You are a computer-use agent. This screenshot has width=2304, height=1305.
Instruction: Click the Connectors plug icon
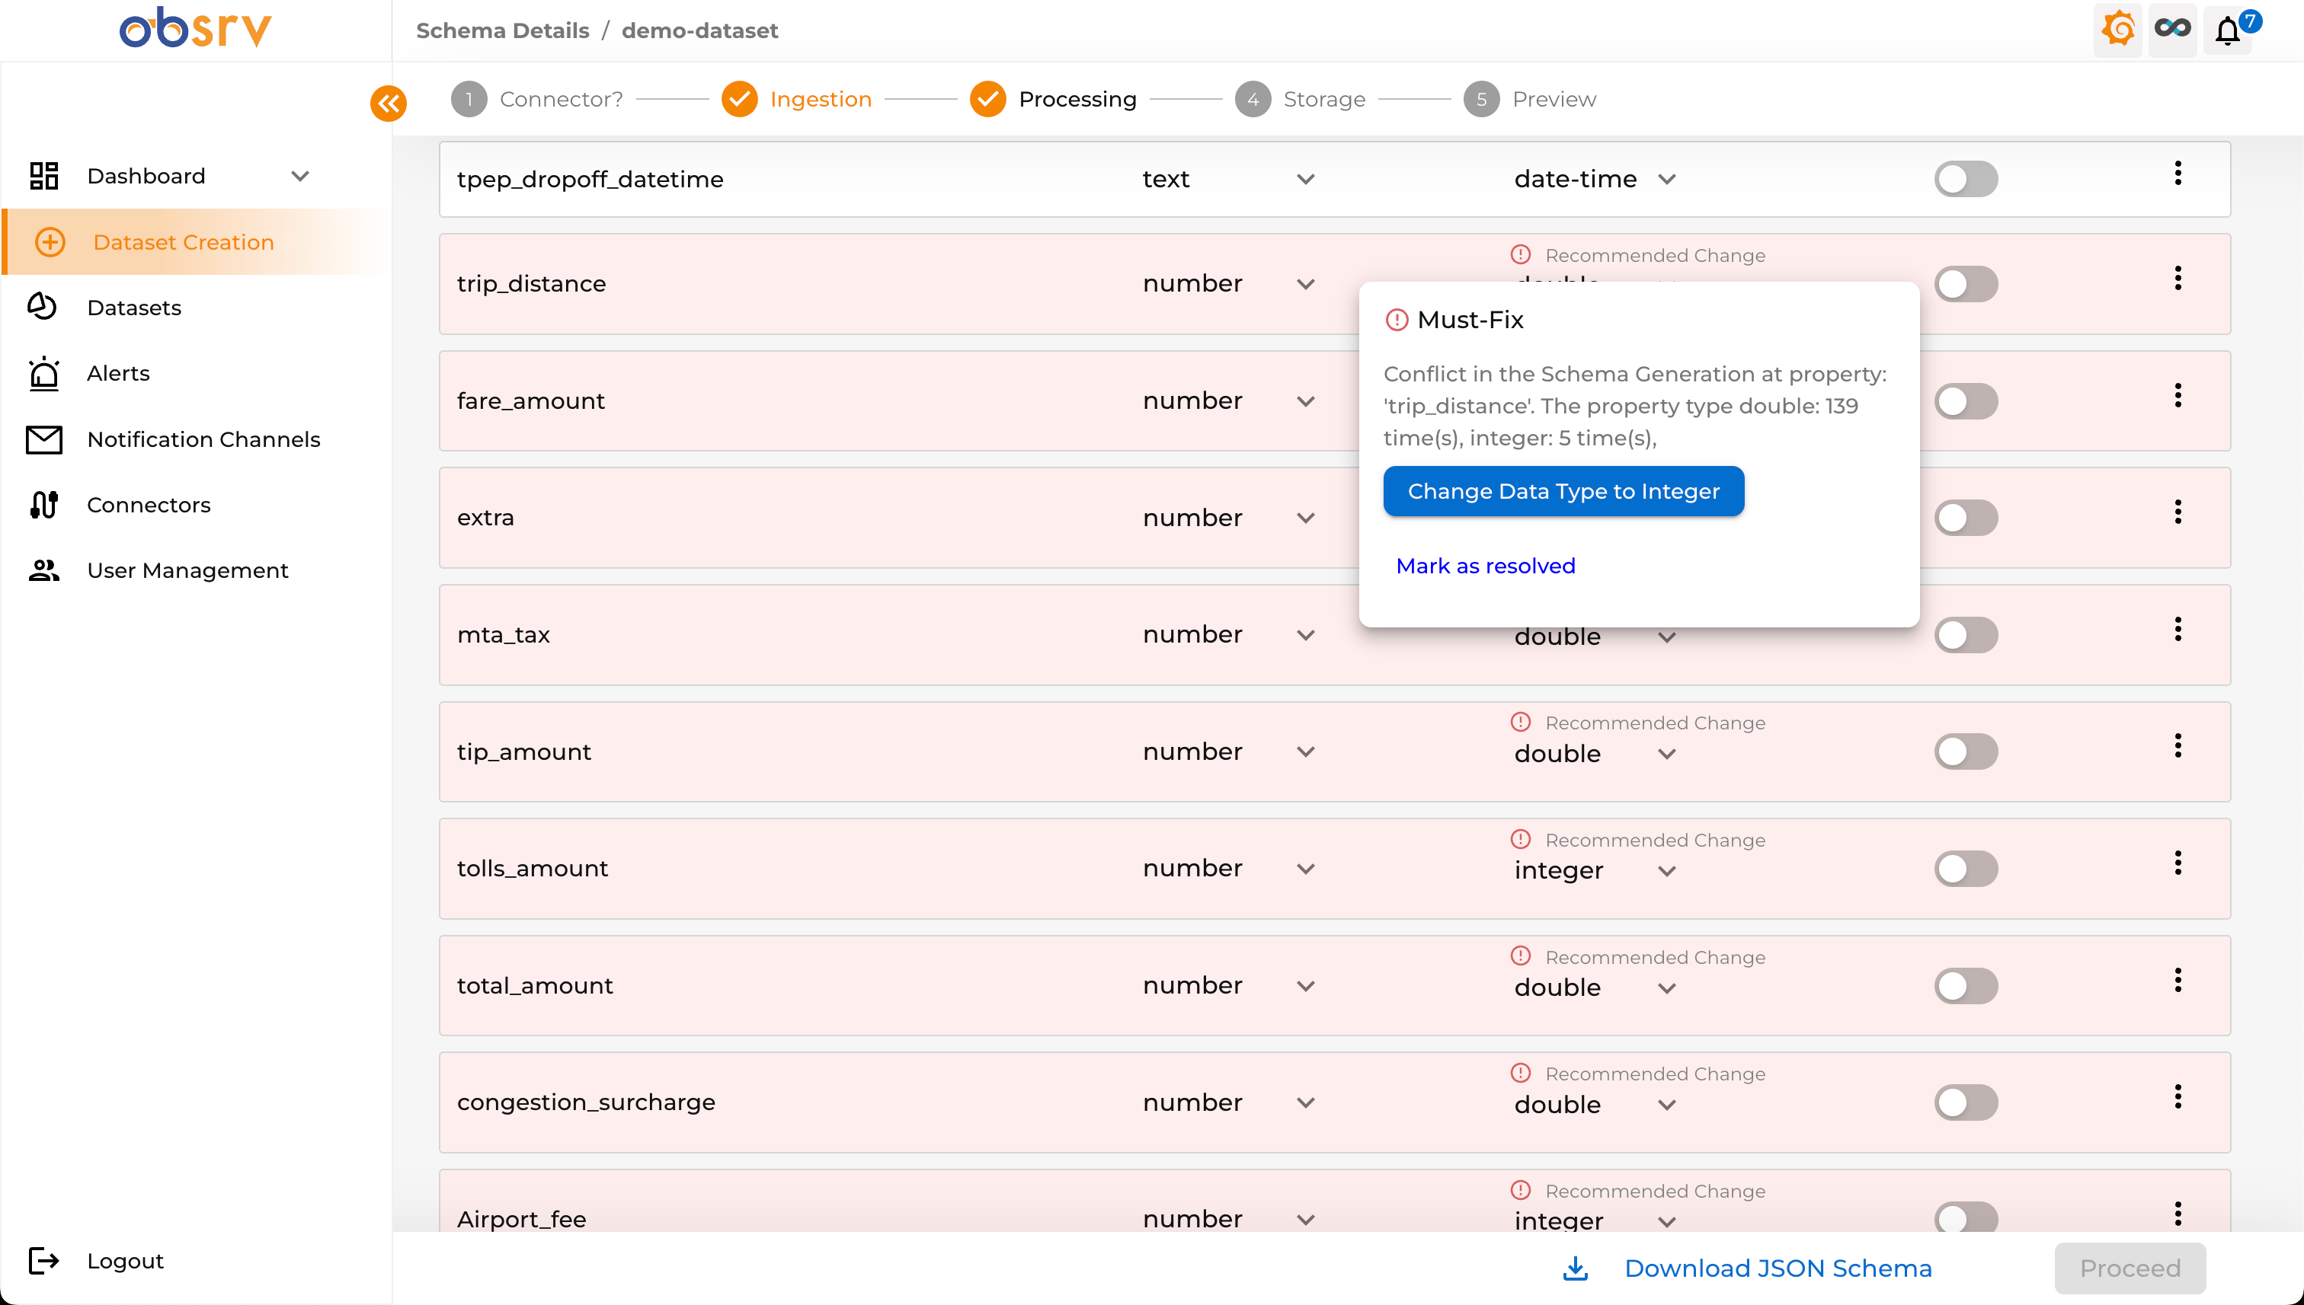[44, 505]
